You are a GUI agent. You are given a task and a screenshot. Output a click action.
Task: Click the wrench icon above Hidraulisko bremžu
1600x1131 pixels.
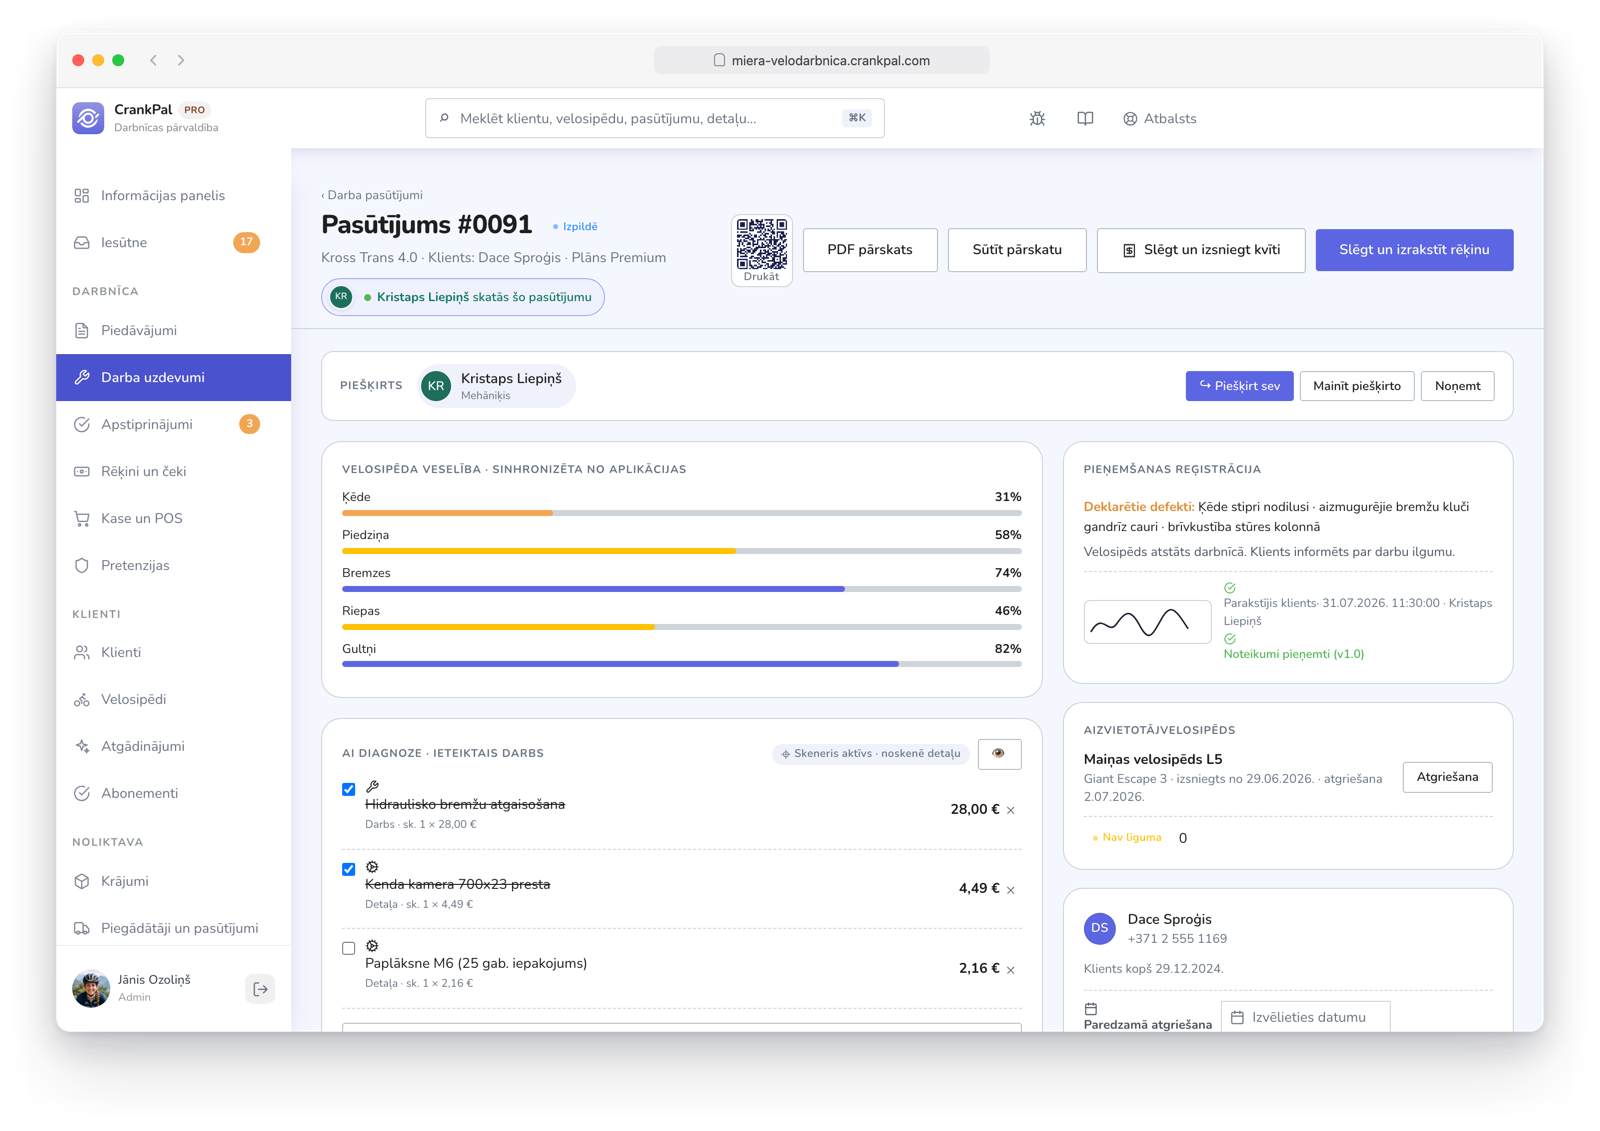pos(372,786)
